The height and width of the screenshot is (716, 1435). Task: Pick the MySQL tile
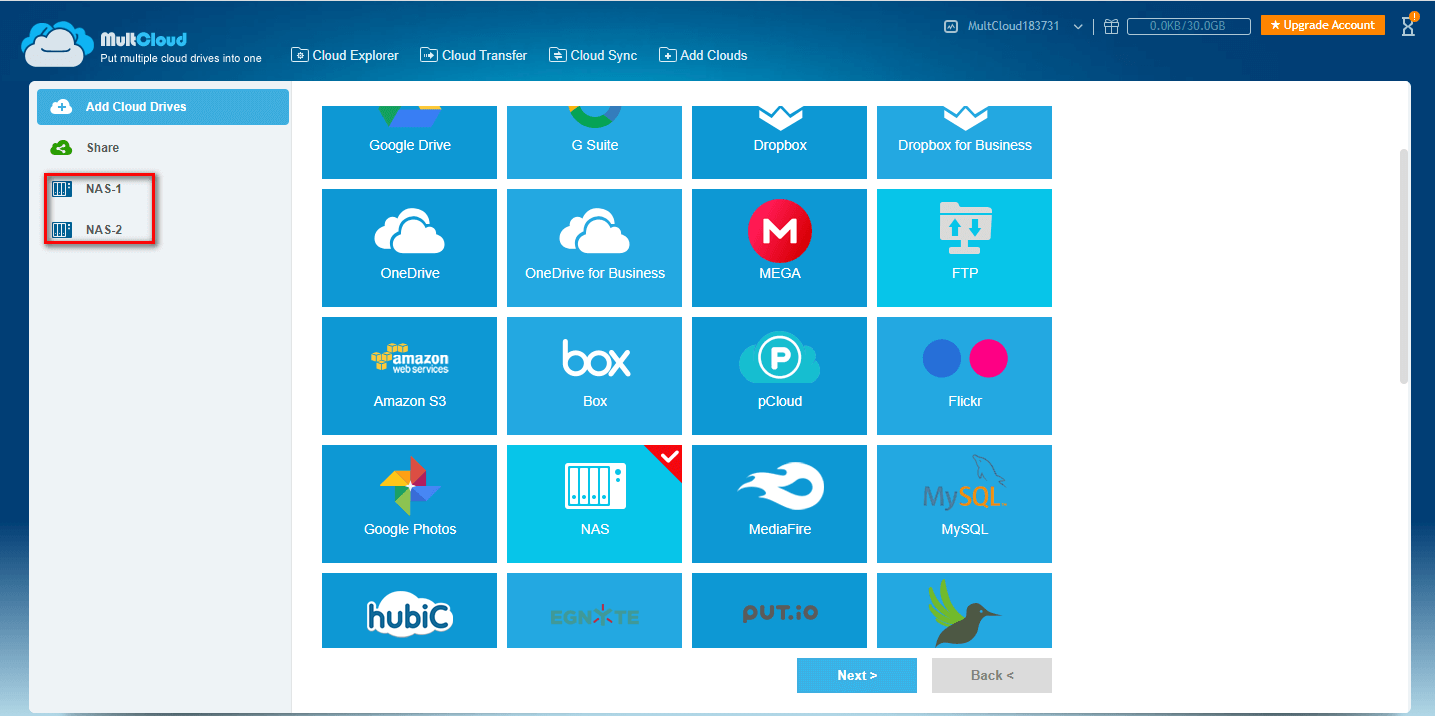click(964, 504)
